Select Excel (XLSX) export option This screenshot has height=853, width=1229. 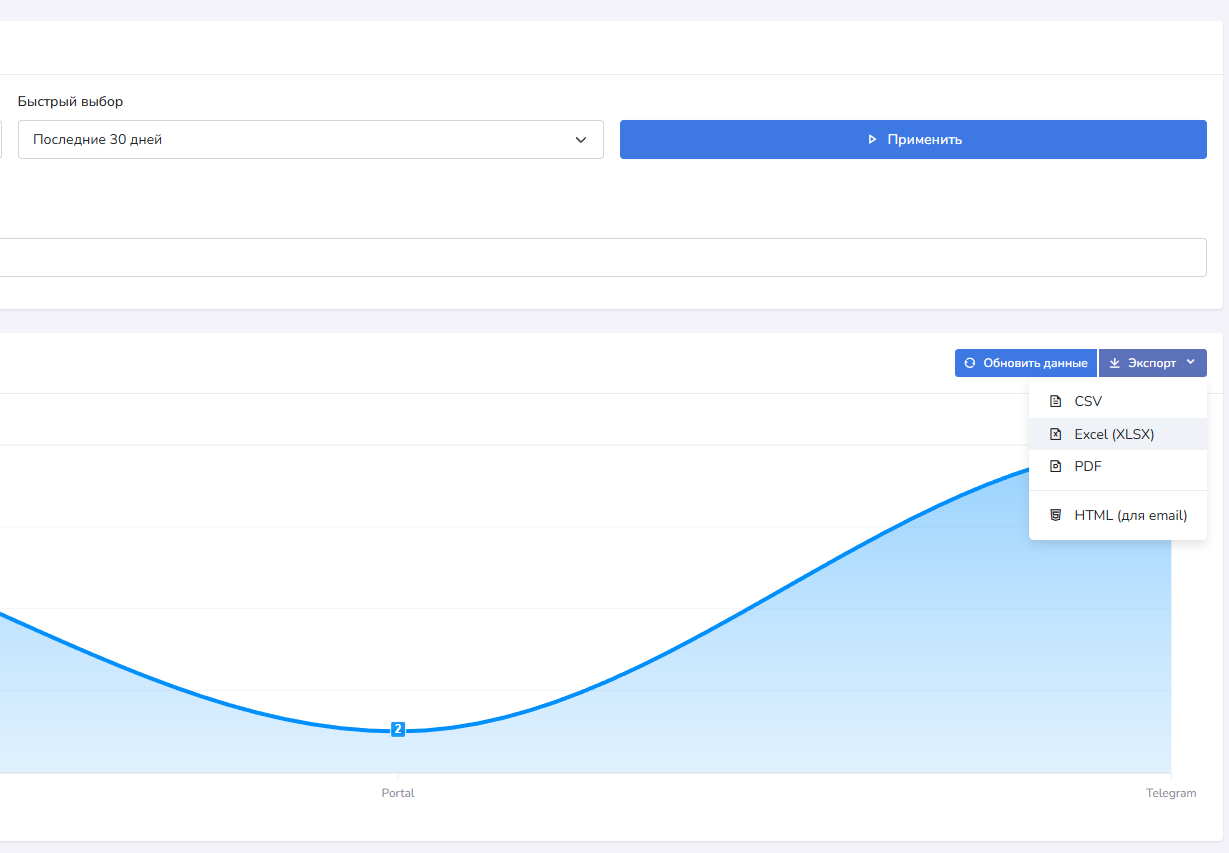[x=1114, y=434]
